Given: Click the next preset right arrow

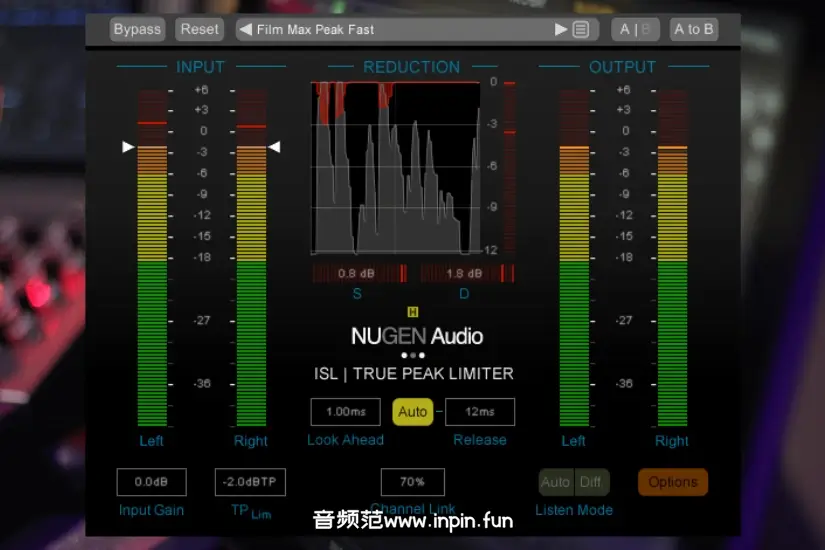Looking at the screenshot, I should [561, 29].
